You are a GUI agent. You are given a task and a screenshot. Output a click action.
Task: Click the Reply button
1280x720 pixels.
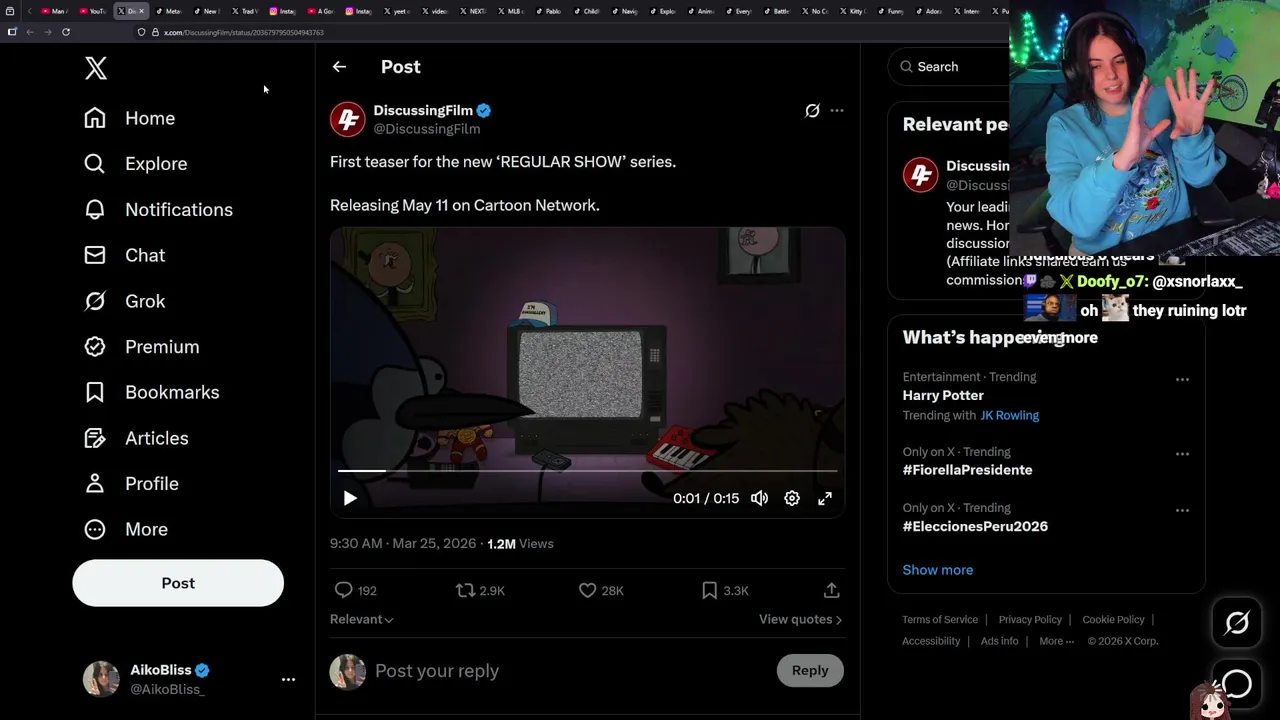tap(810, 671)
